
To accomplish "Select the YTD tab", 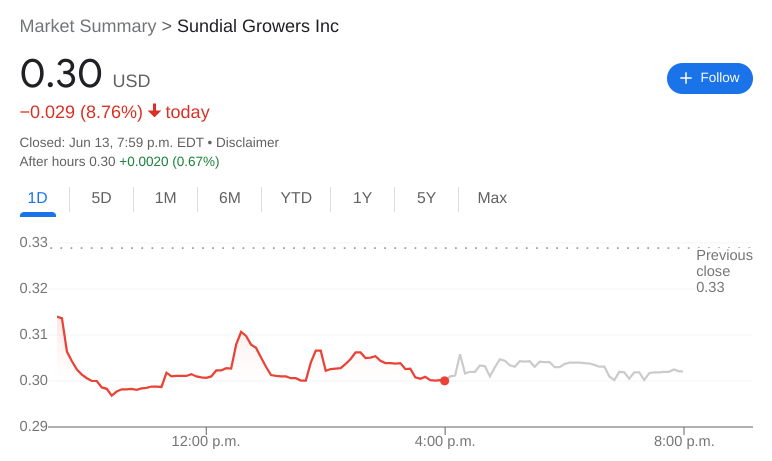I will coord(296,198).
